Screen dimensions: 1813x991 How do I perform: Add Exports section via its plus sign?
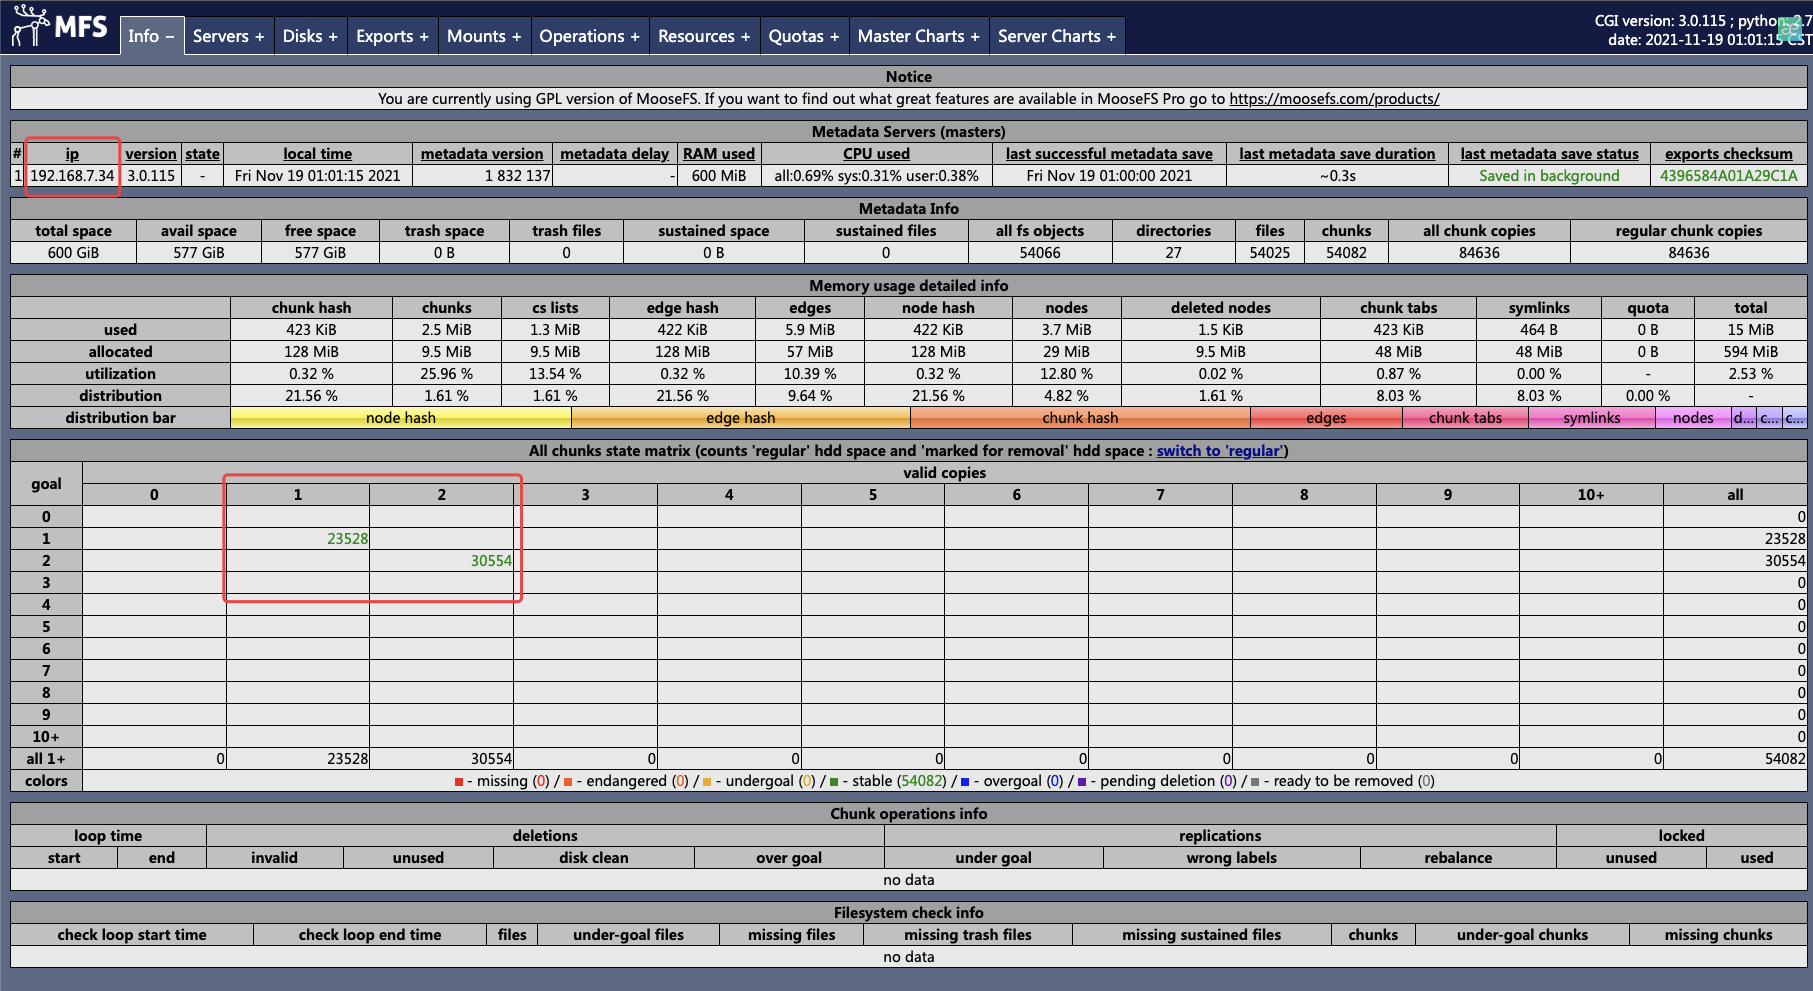click(x=424, y=36)
